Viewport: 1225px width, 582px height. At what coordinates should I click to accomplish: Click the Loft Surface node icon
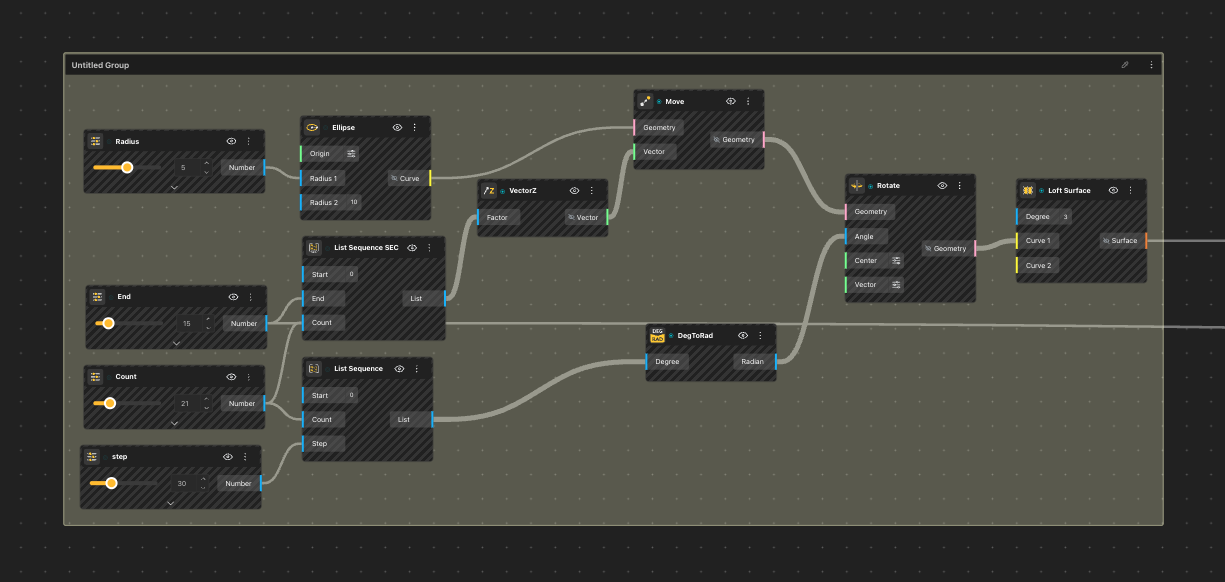(x=1028, y=190)
